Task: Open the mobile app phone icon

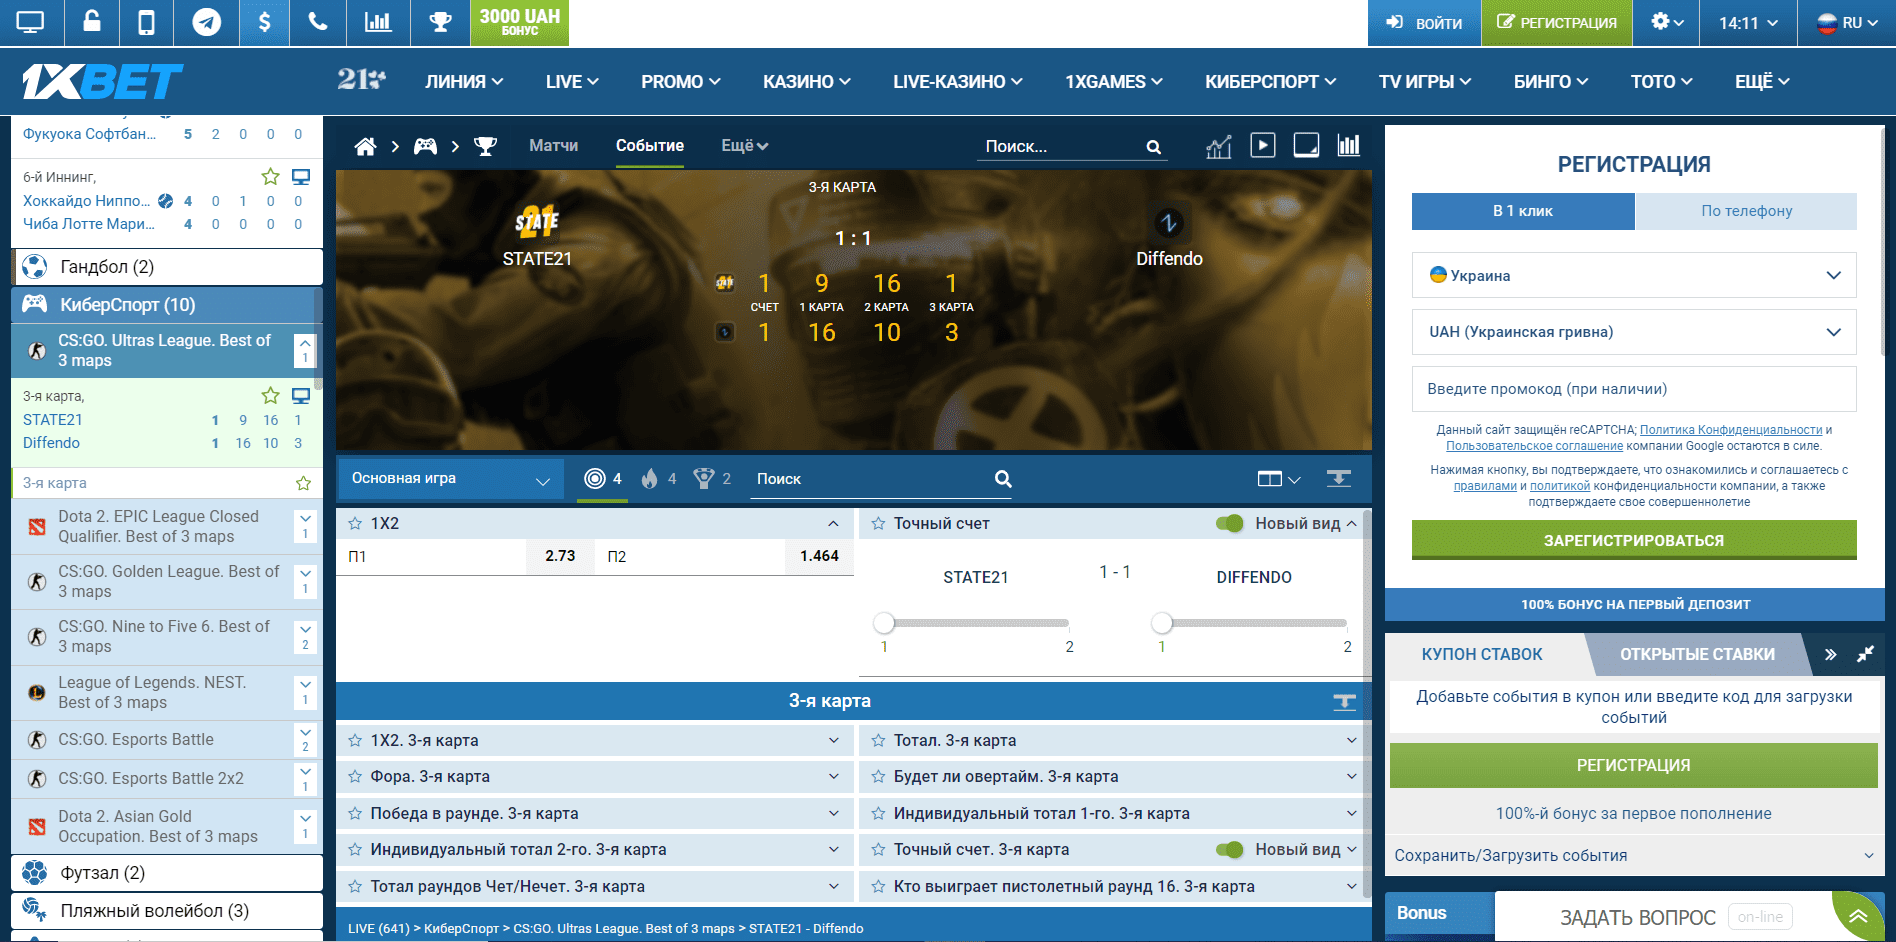Action: tap(146, 22)
